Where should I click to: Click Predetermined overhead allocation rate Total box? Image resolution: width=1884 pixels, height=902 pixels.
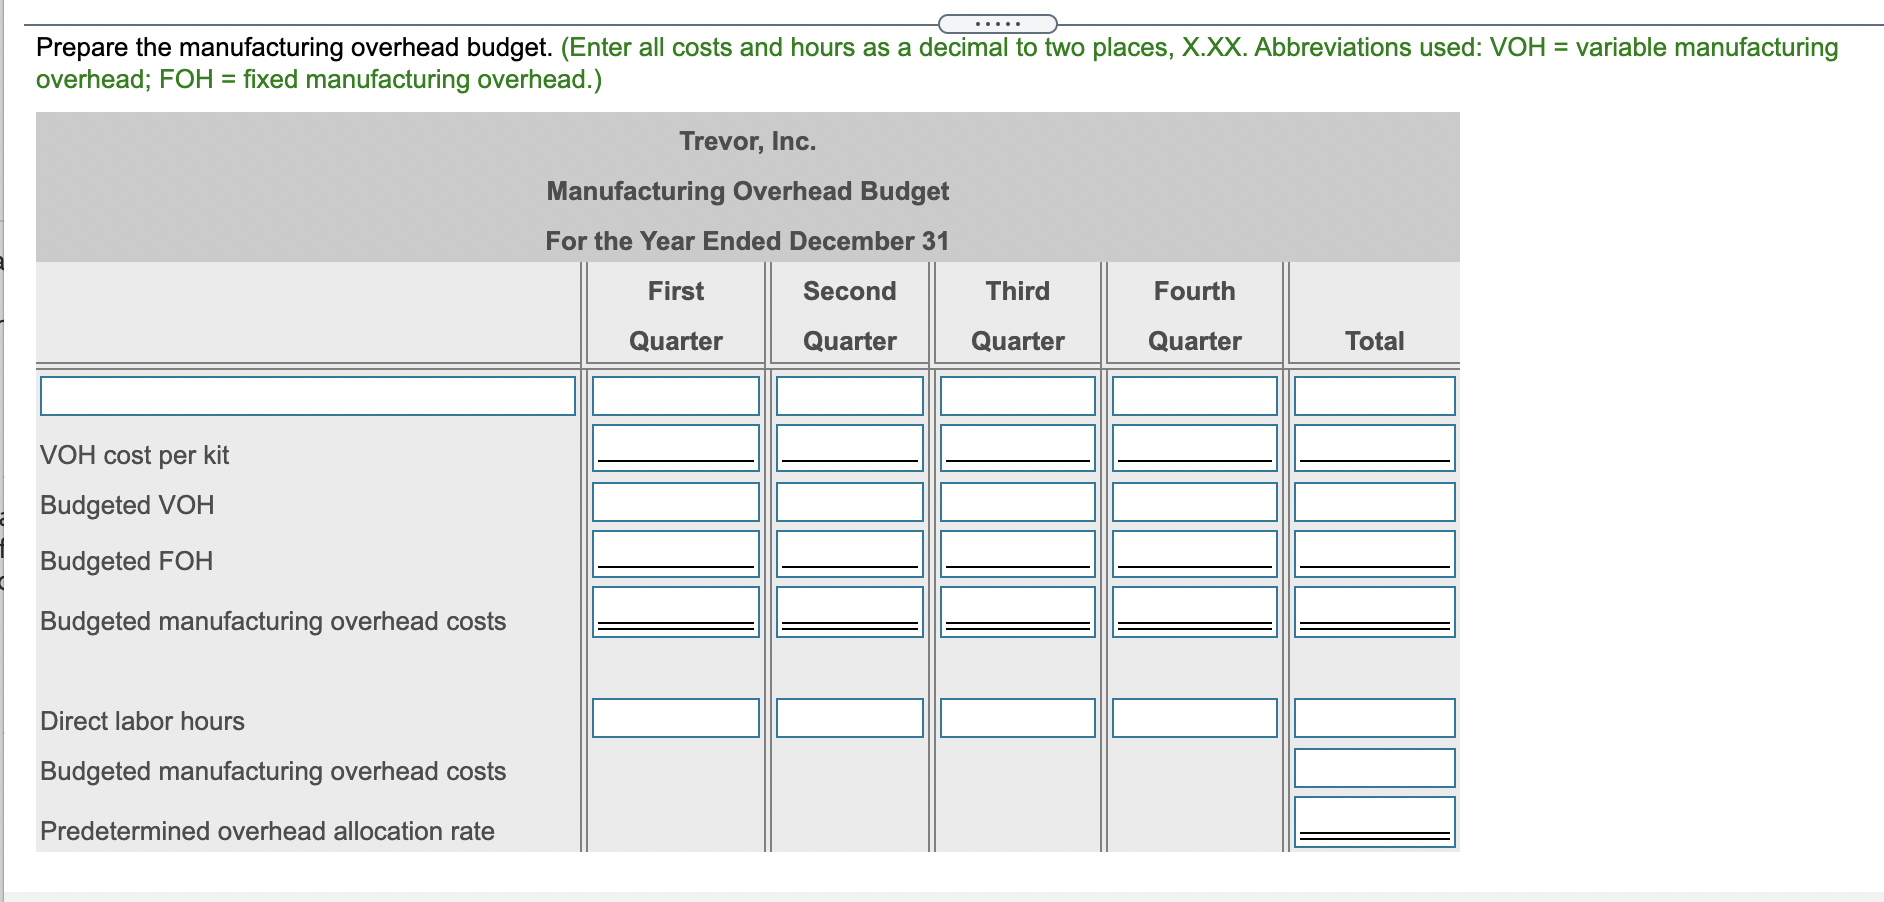1375,822
